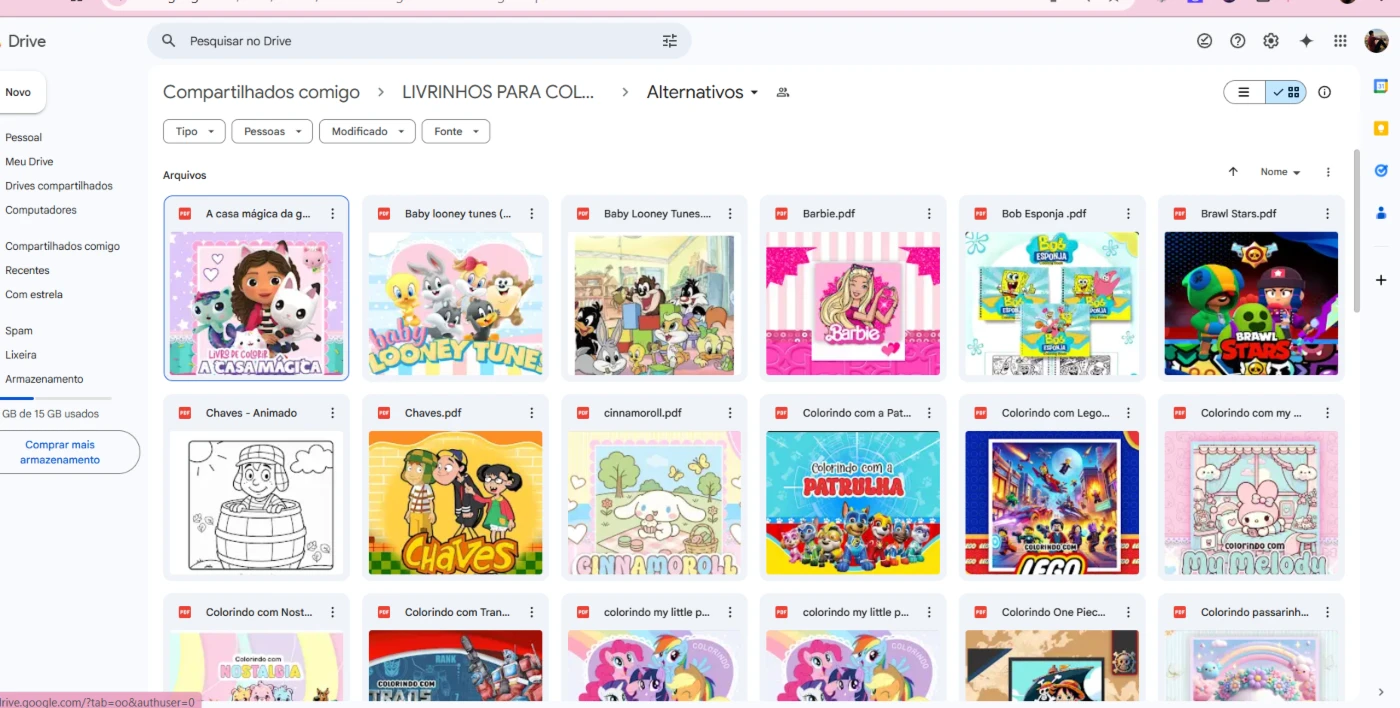The image size is (1400, 708).
Task: Open the Google account avatar
Action: pos(1377,41)
